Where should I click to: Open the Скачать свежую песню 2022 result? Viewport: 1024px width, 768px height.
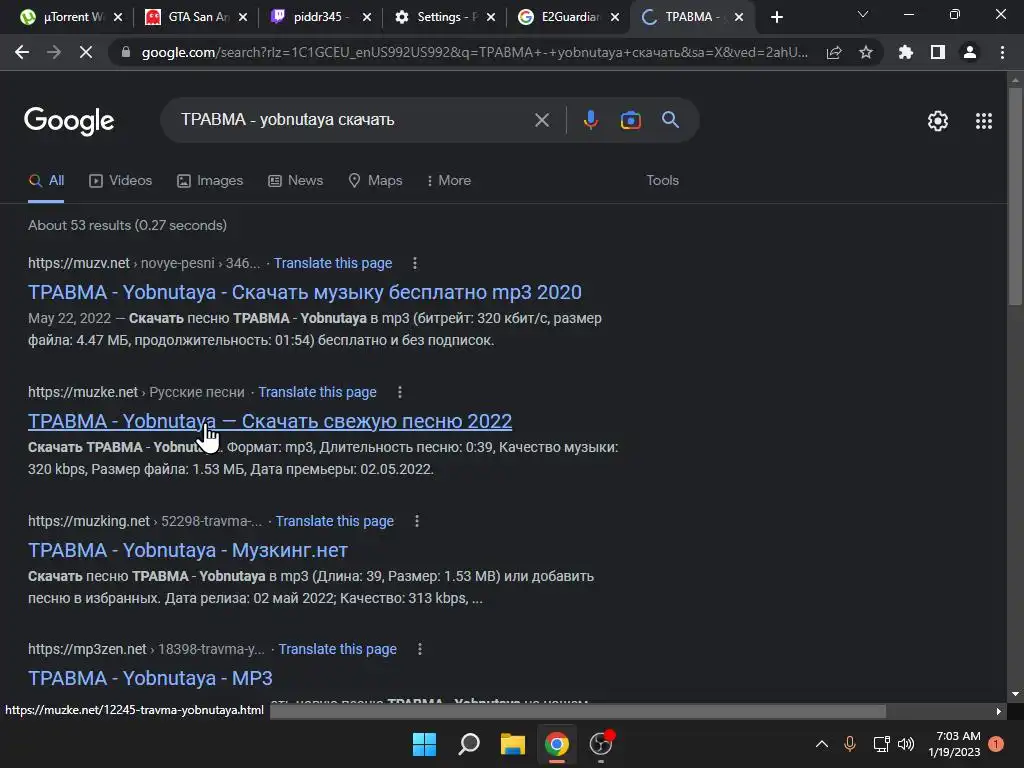(270, 421)
